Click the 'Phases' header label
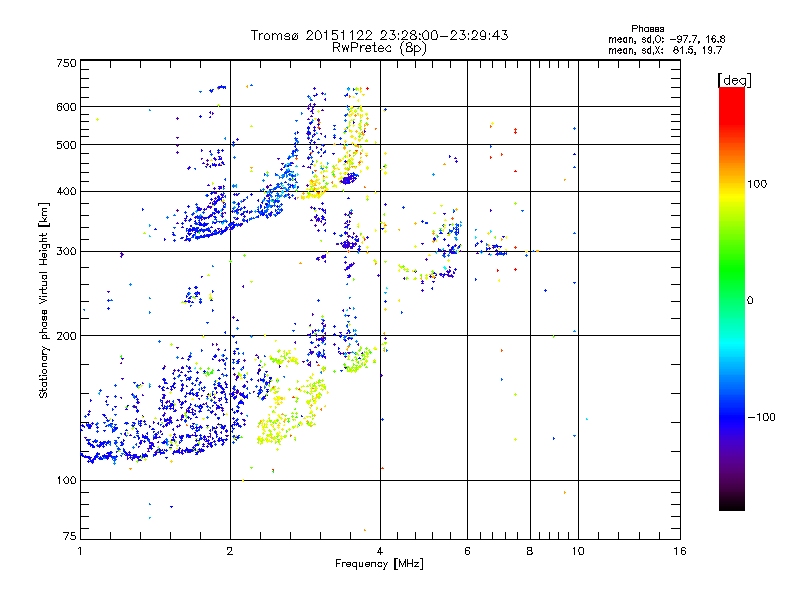Viewport: 800px width, 600px height. pyautogui.click(x=647, y=29)
